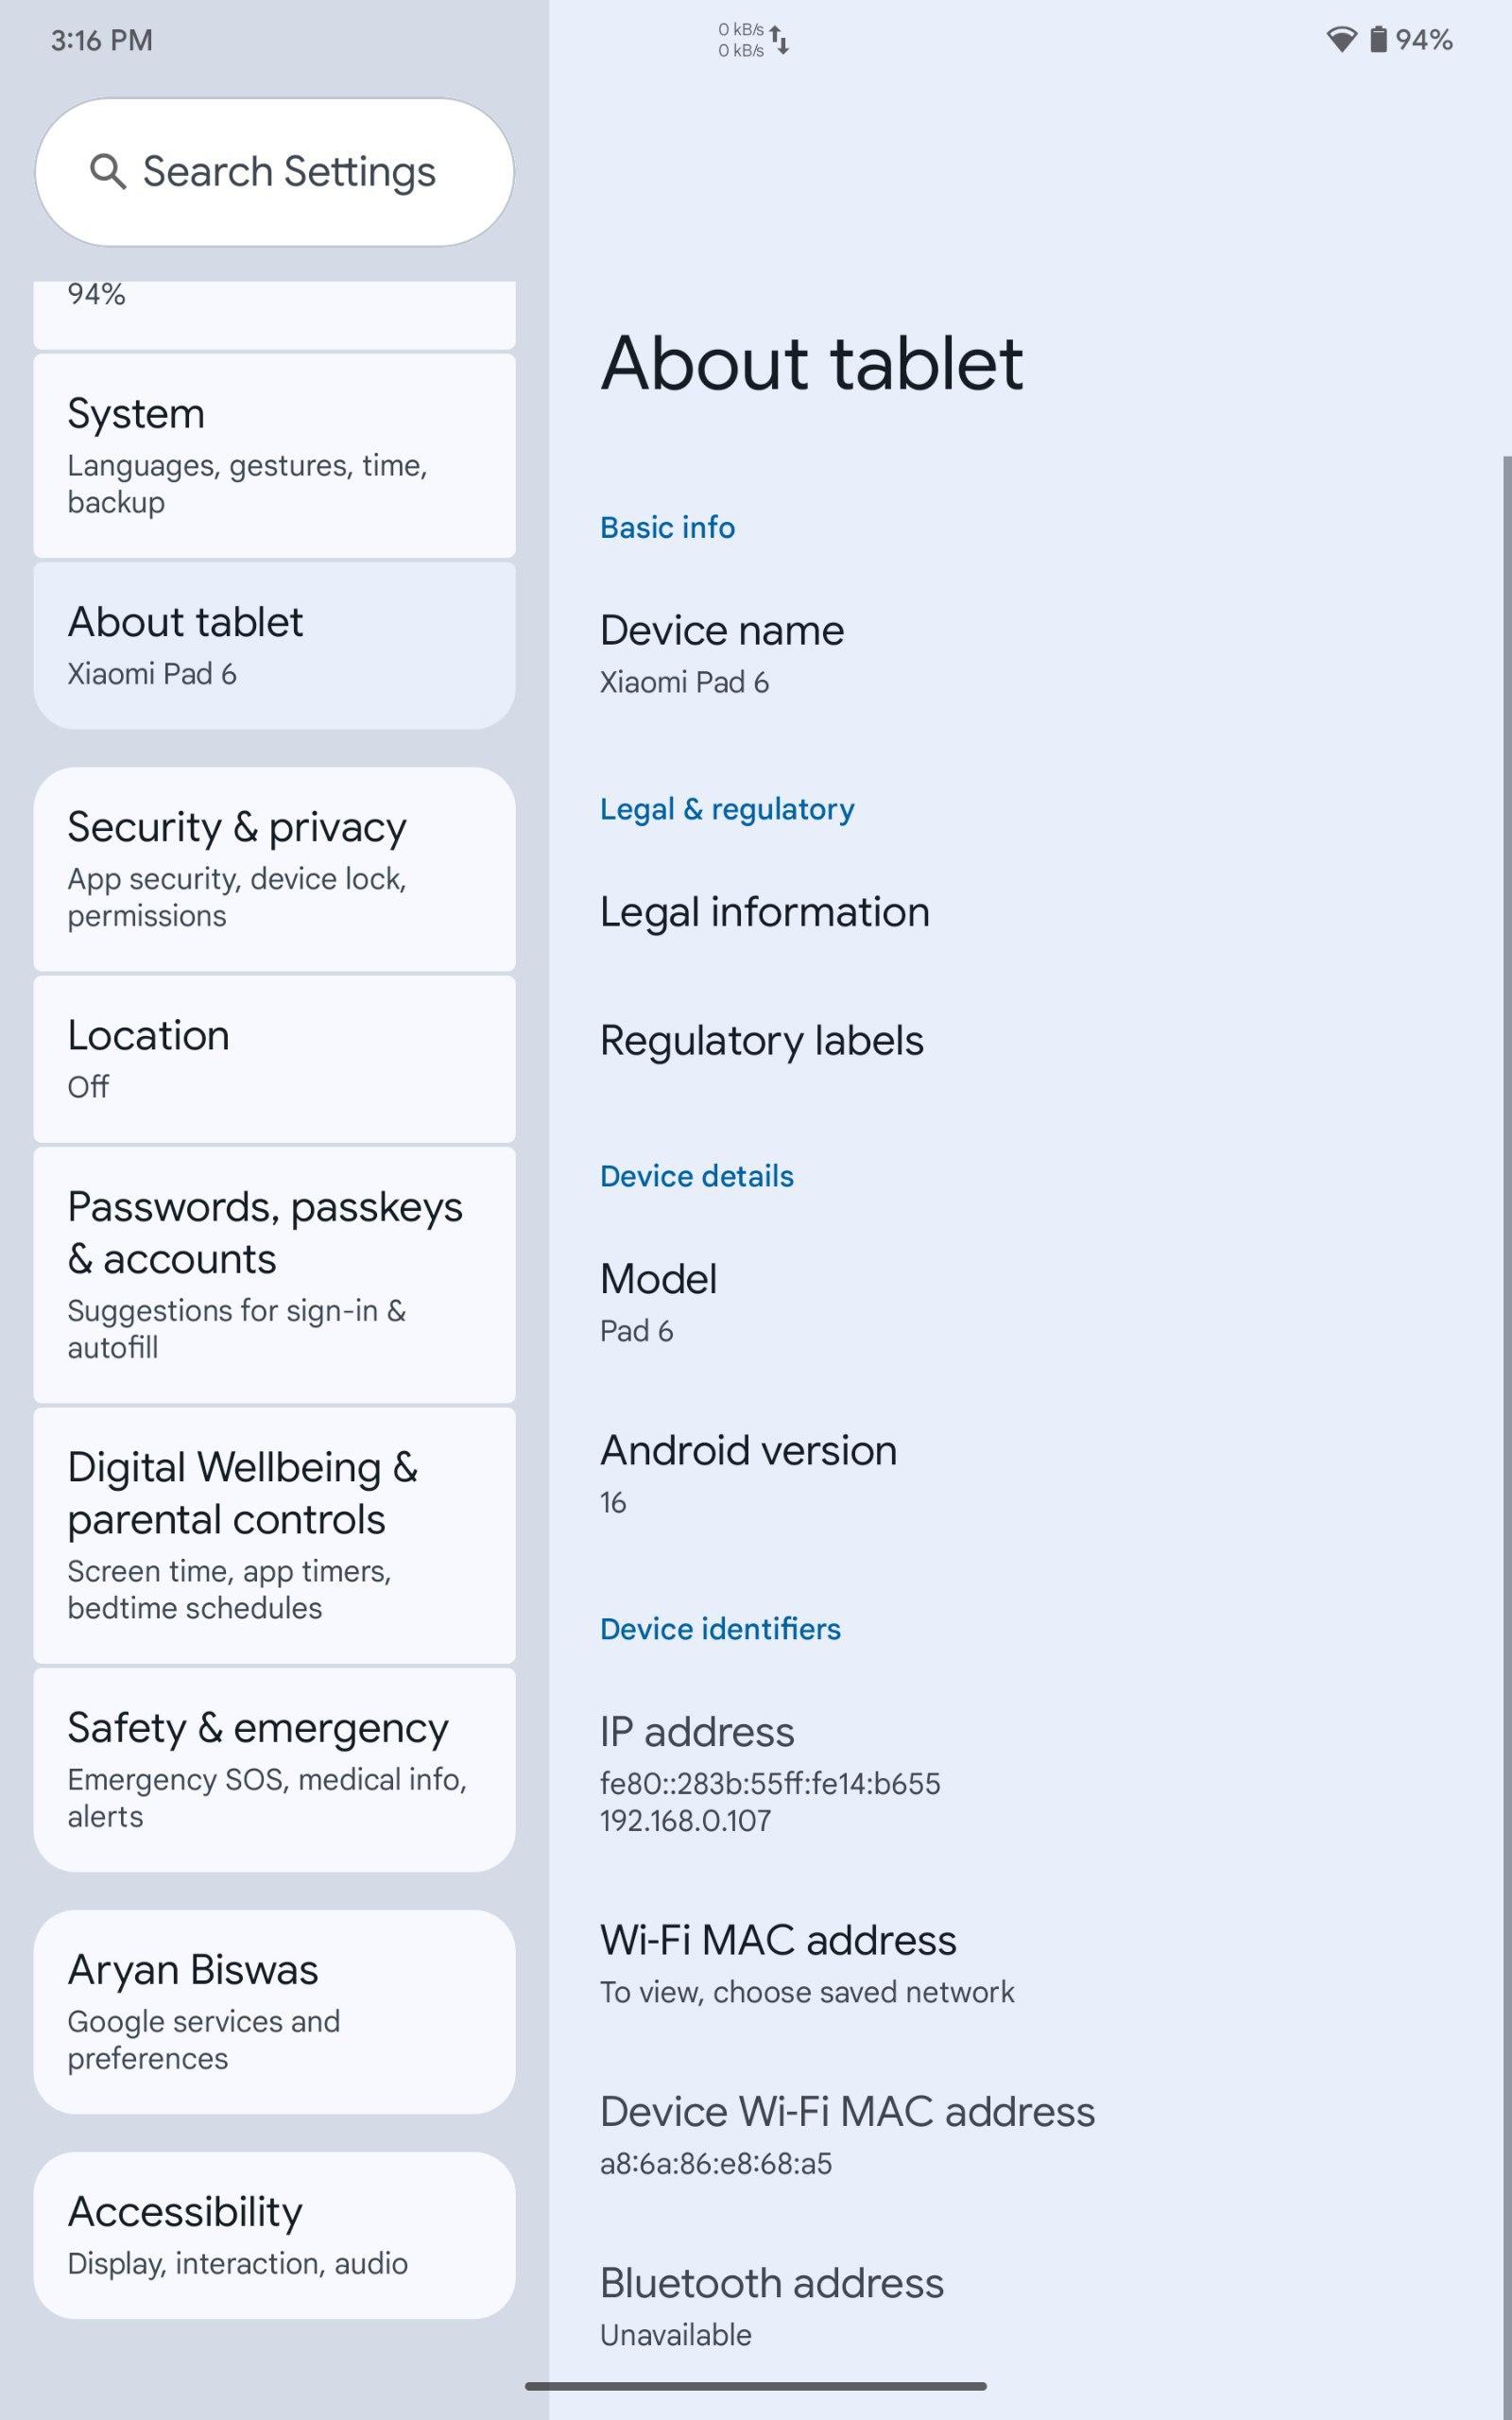Screen dimensions: 1512x2420
Task: Open Passwords, passkeys & accounts
Action: (x=274, y=1274)
